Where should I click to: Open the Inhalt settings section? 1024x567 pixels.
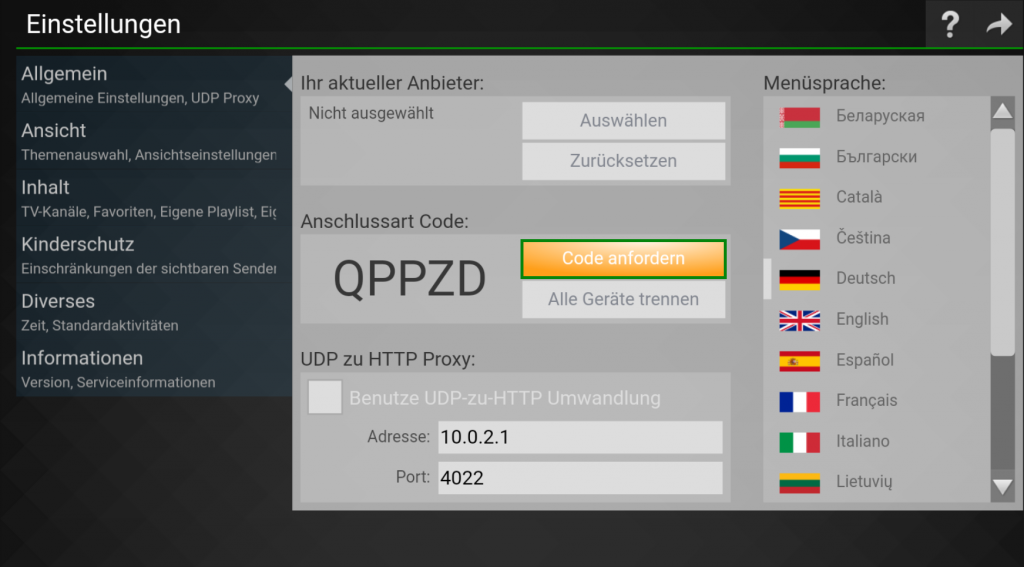[154, 198]
